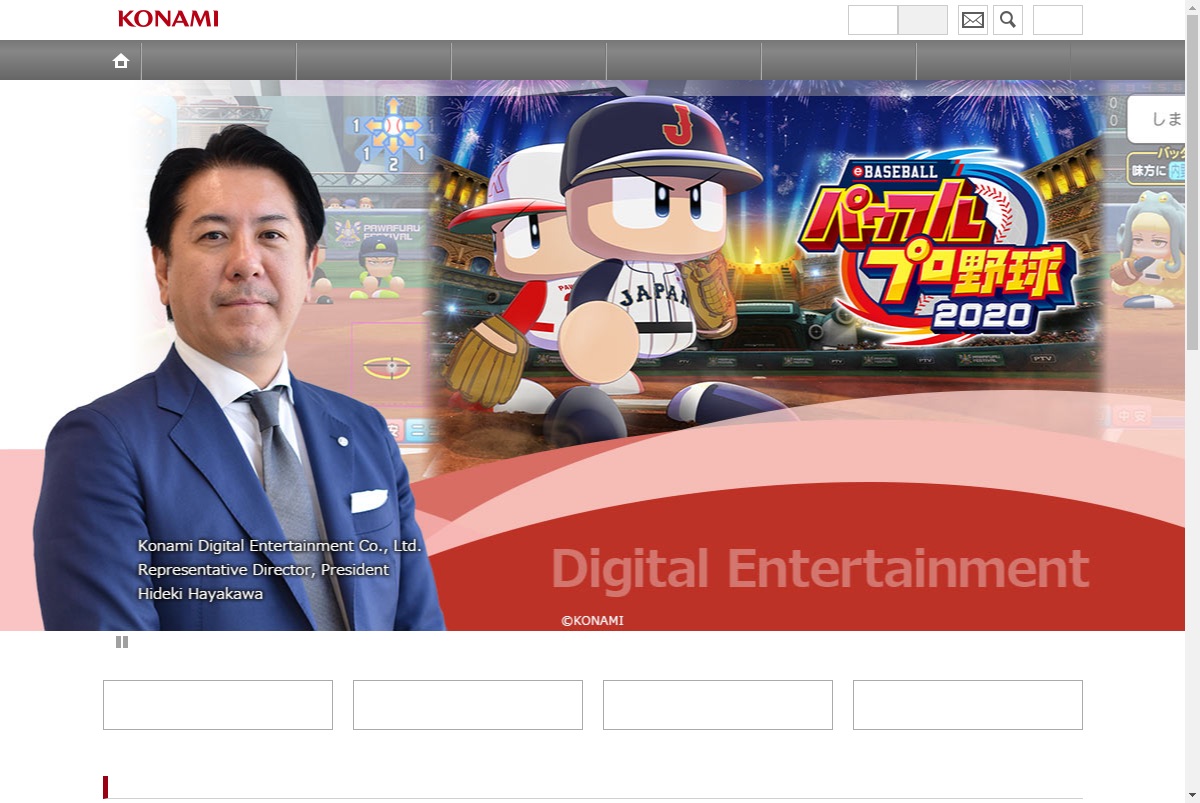
Task: Pause the banner slideshow
Action: pos(122,642)
